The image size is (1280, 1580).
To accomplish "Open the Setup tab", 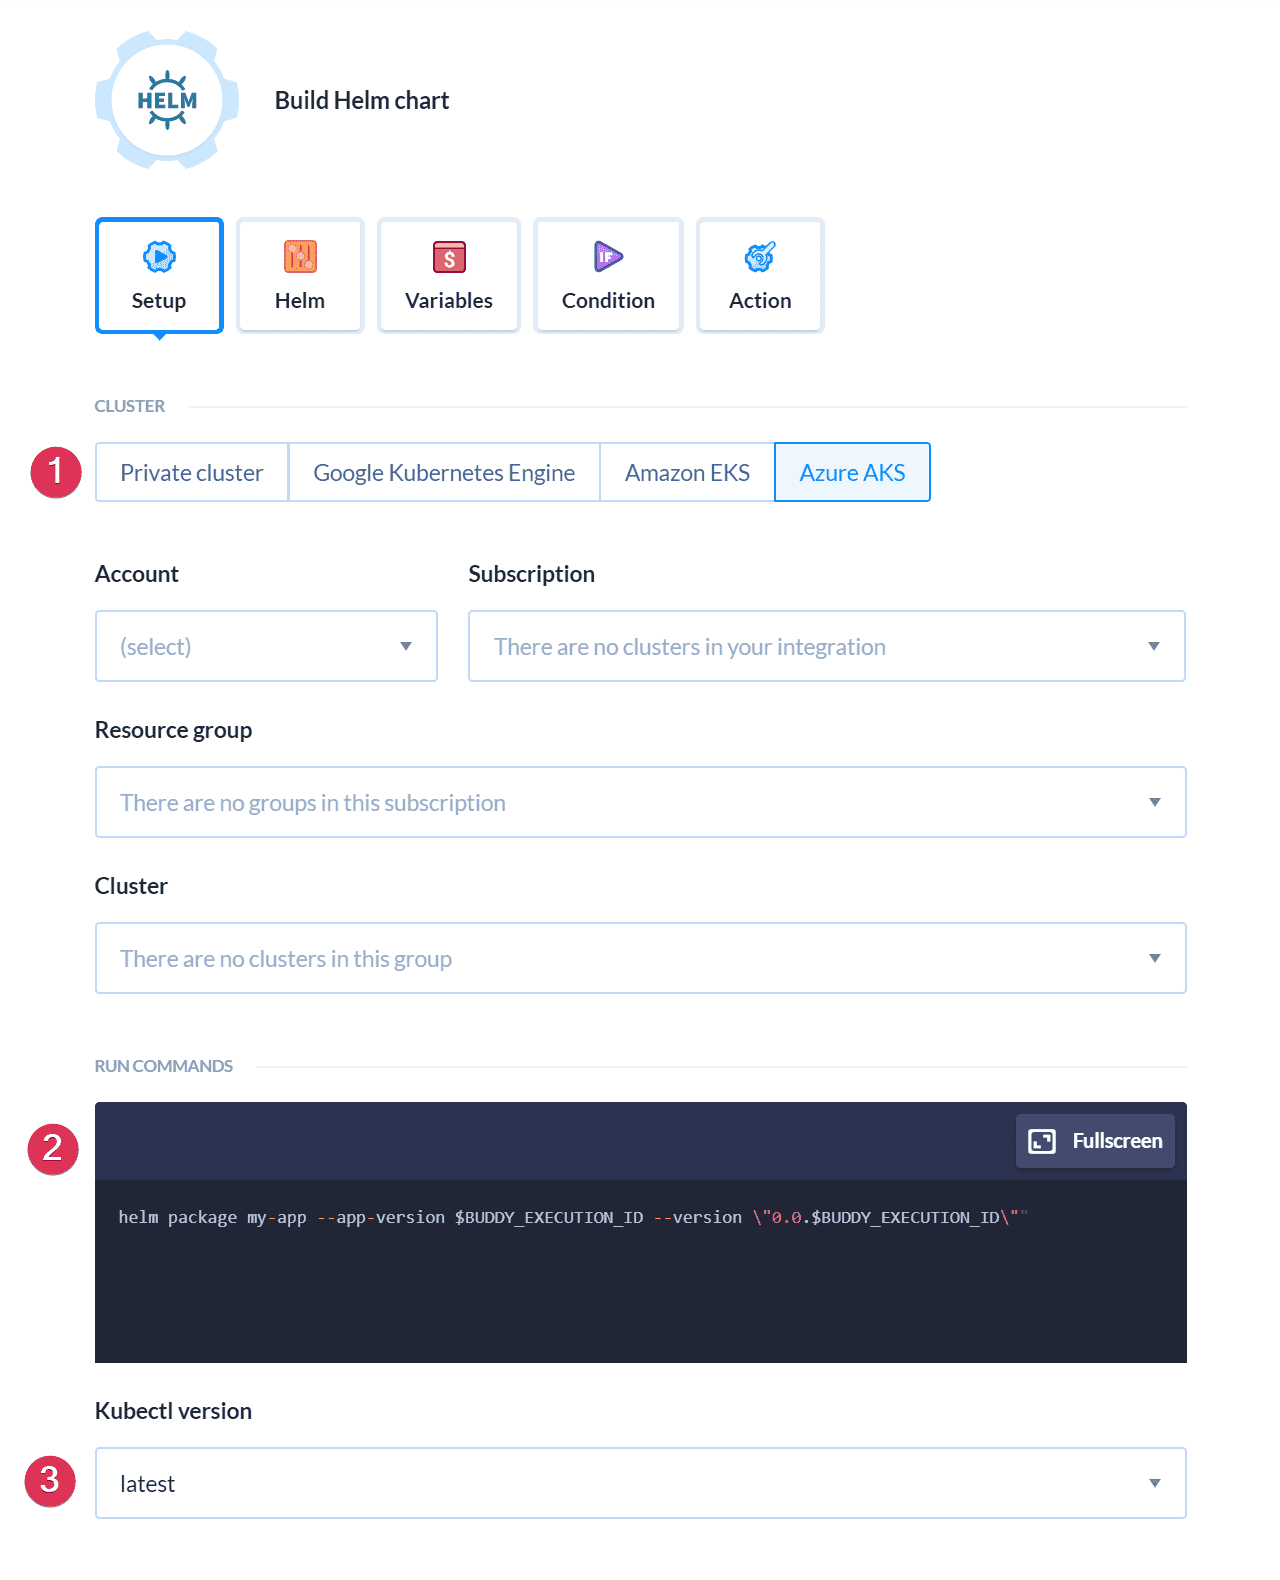I will tap(159, 275).
